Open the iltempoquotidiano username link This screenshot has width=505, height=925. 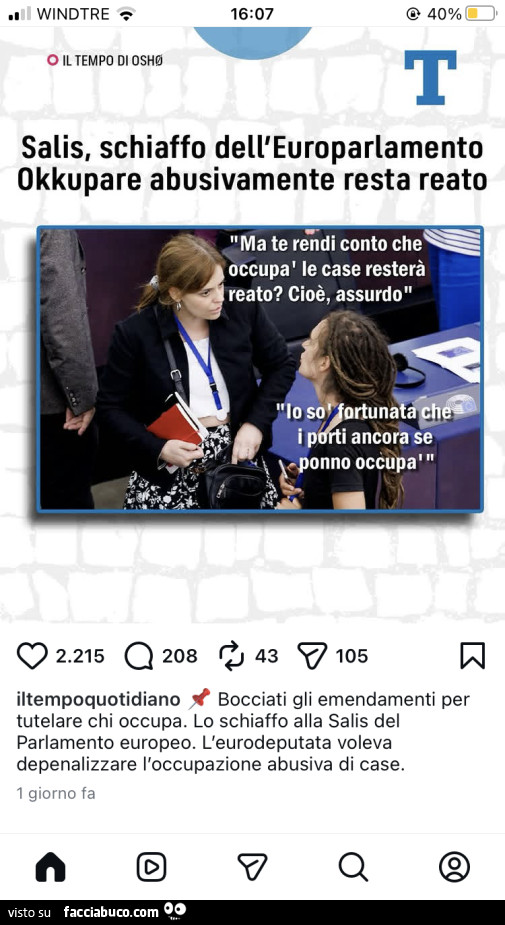click(98, 700)
